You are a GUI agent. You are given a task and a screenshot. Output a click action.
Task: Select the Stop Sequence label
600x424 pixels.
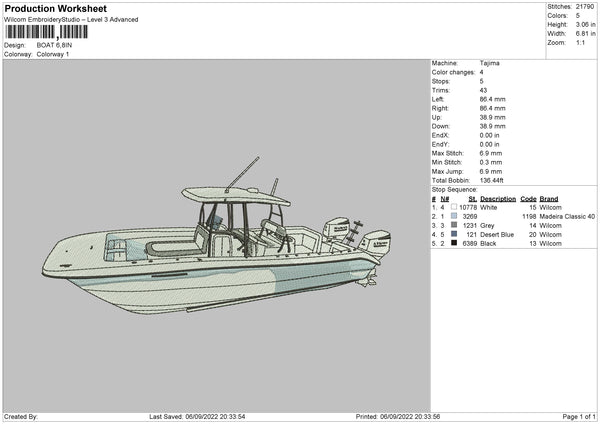[454, 188]
